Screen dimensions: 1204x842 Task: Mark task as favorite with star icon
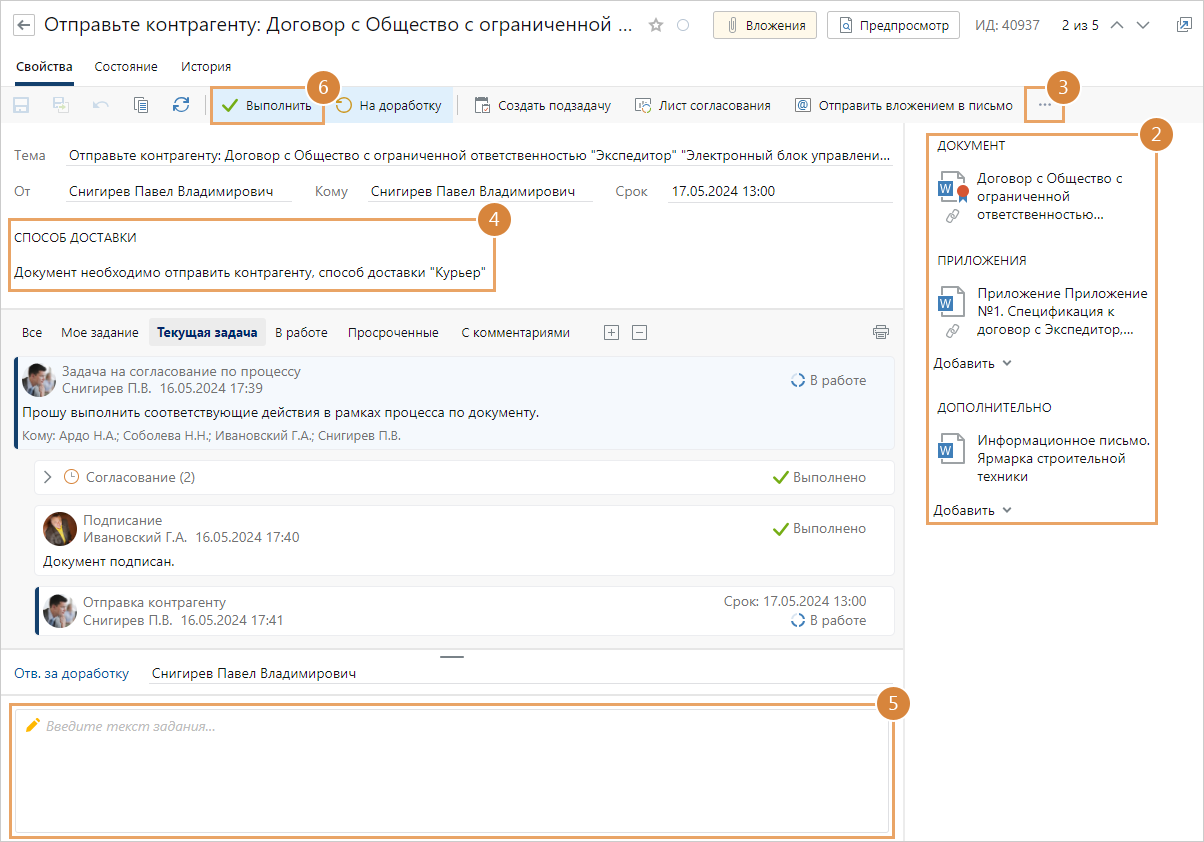pos(656,25)
